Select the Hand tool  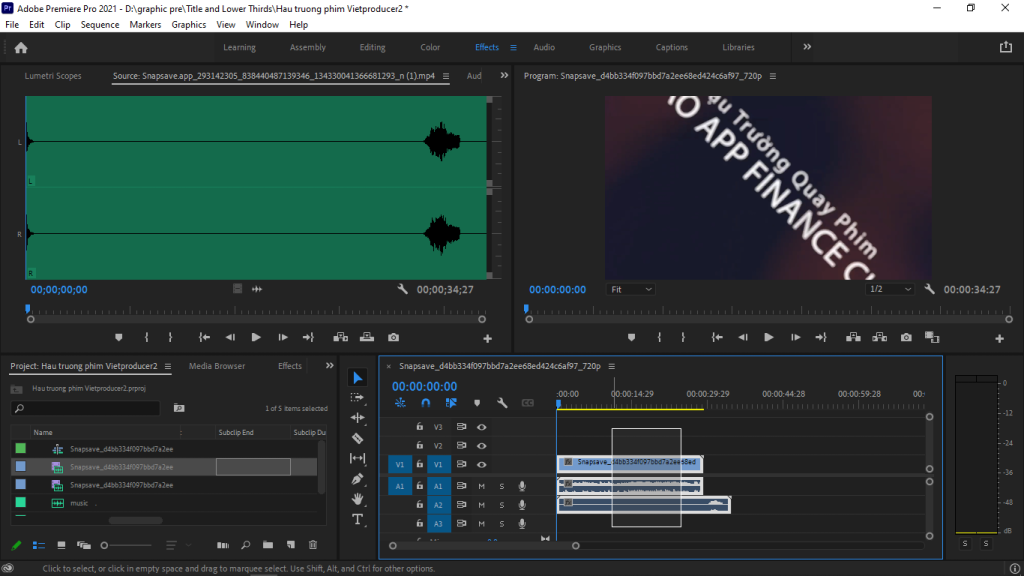pyautogui.click(x=358, y=499)
